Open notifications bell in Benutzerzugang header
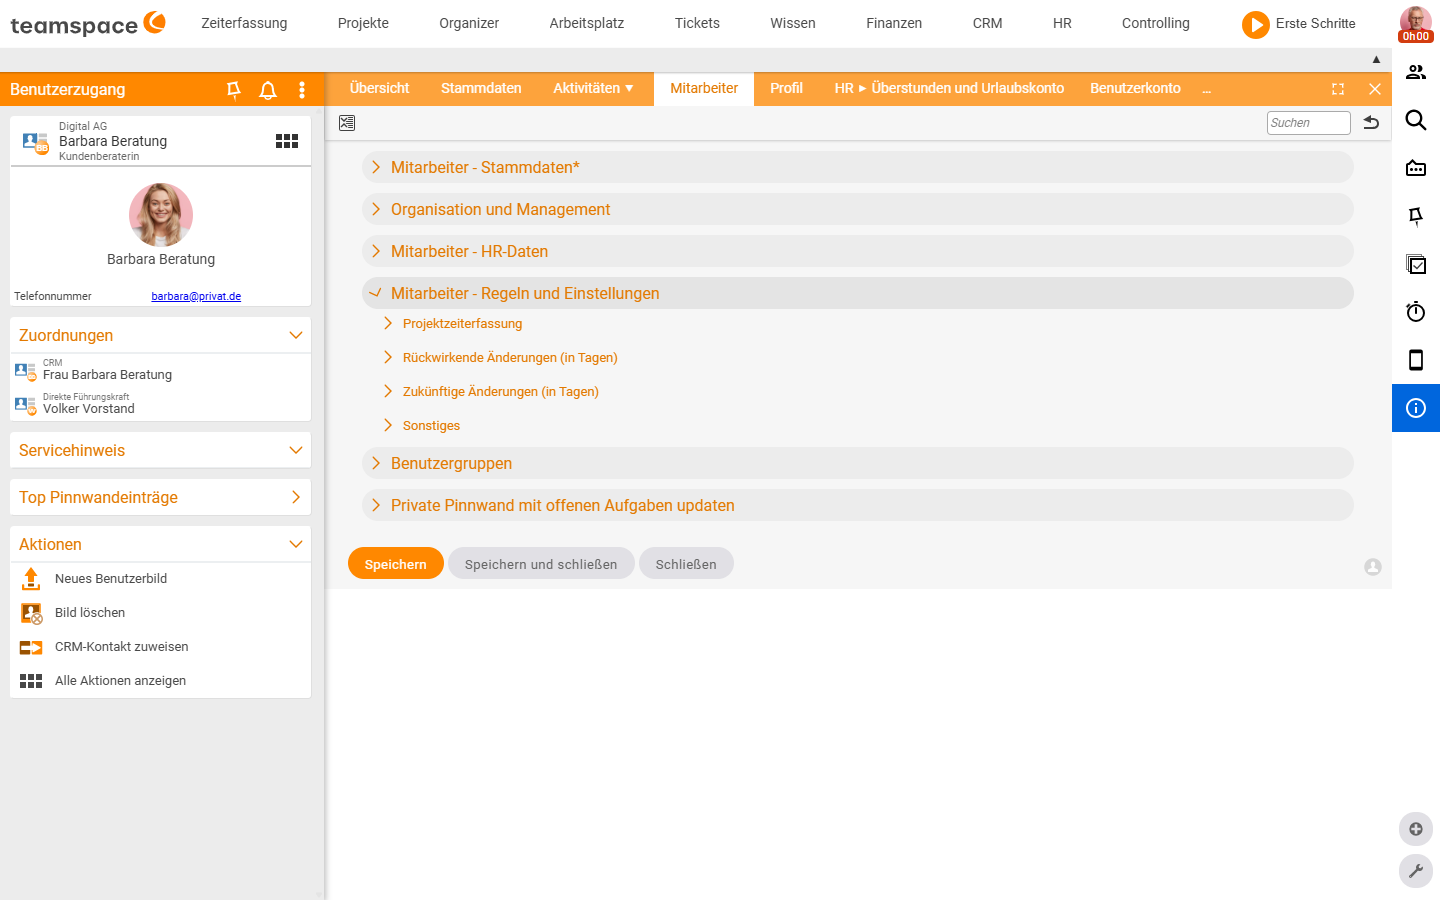This screenshot has height=900, width=1440. tap(268, 90)
